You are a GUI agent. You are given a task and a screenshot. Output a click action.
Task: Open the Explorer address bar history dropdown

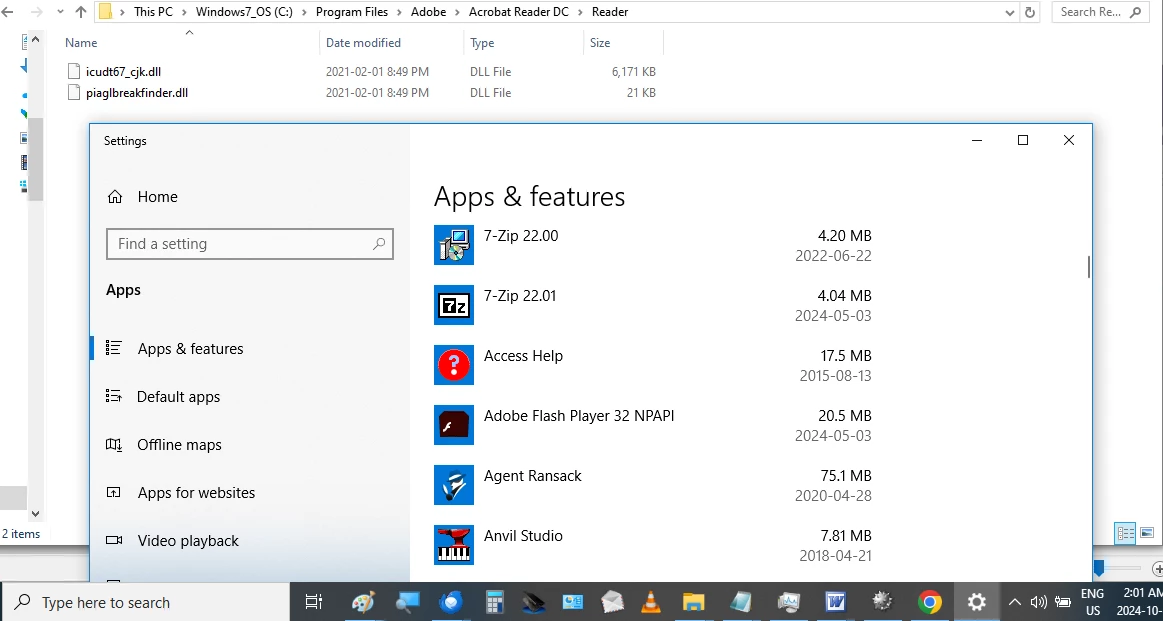(1009, 12)
